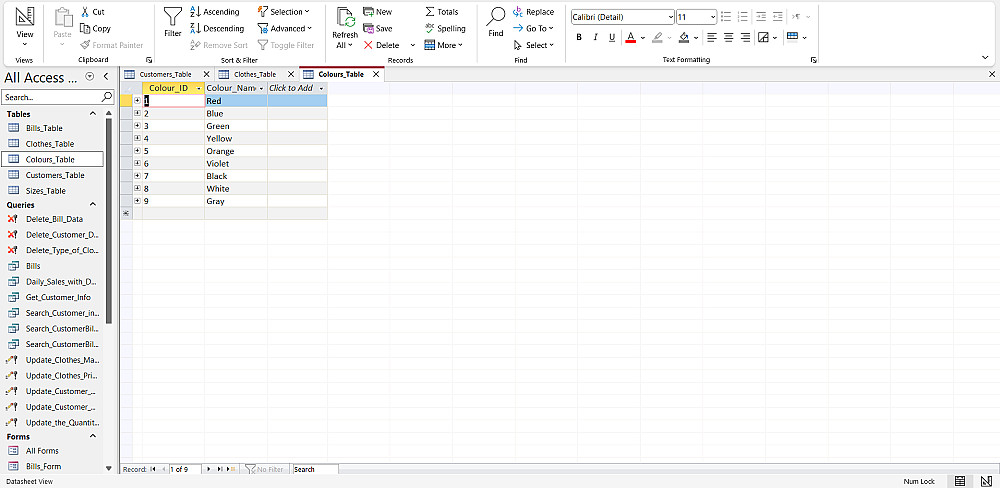This screenshot has width=1000, height=488.
Task: Switch to Design View status icon
Action: [x=986, y=481]
